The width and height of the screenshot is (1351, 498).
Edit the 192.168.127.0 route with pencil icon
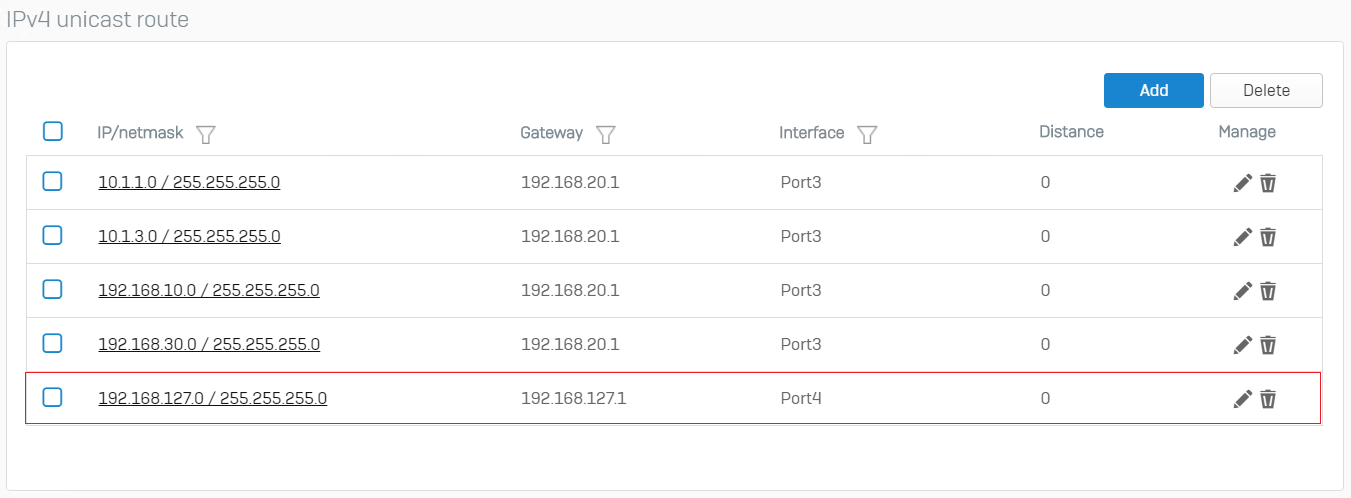pos(1242,399)
